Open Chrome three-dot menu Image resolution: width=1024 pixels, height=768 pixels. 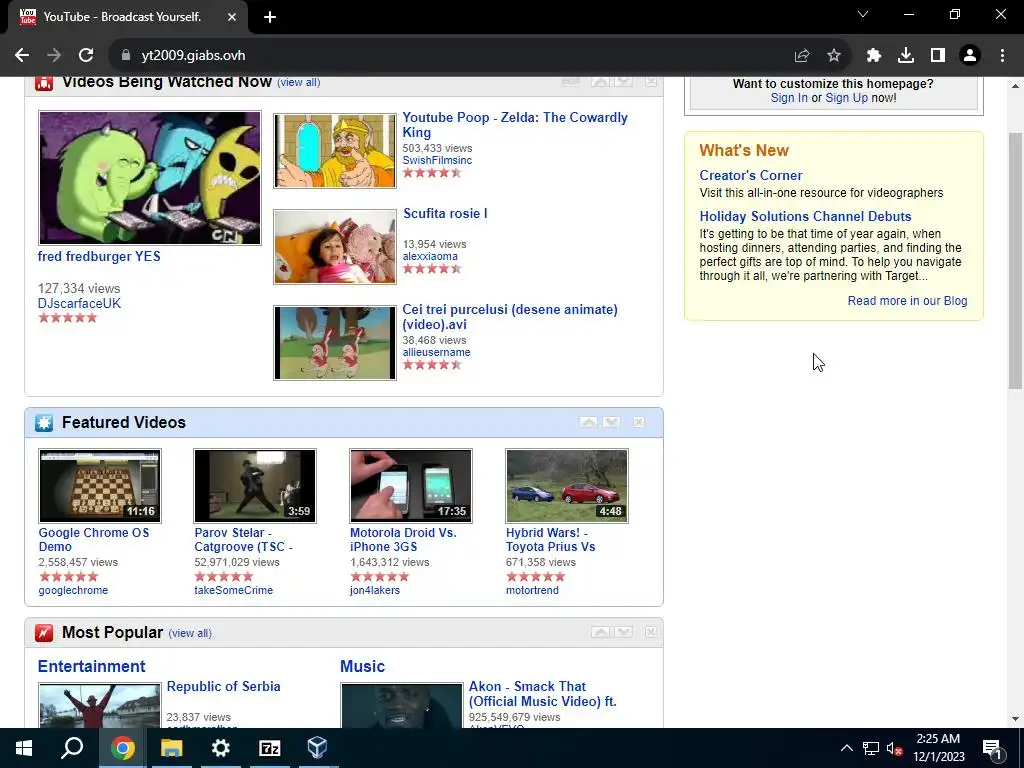coord(1002,56)
